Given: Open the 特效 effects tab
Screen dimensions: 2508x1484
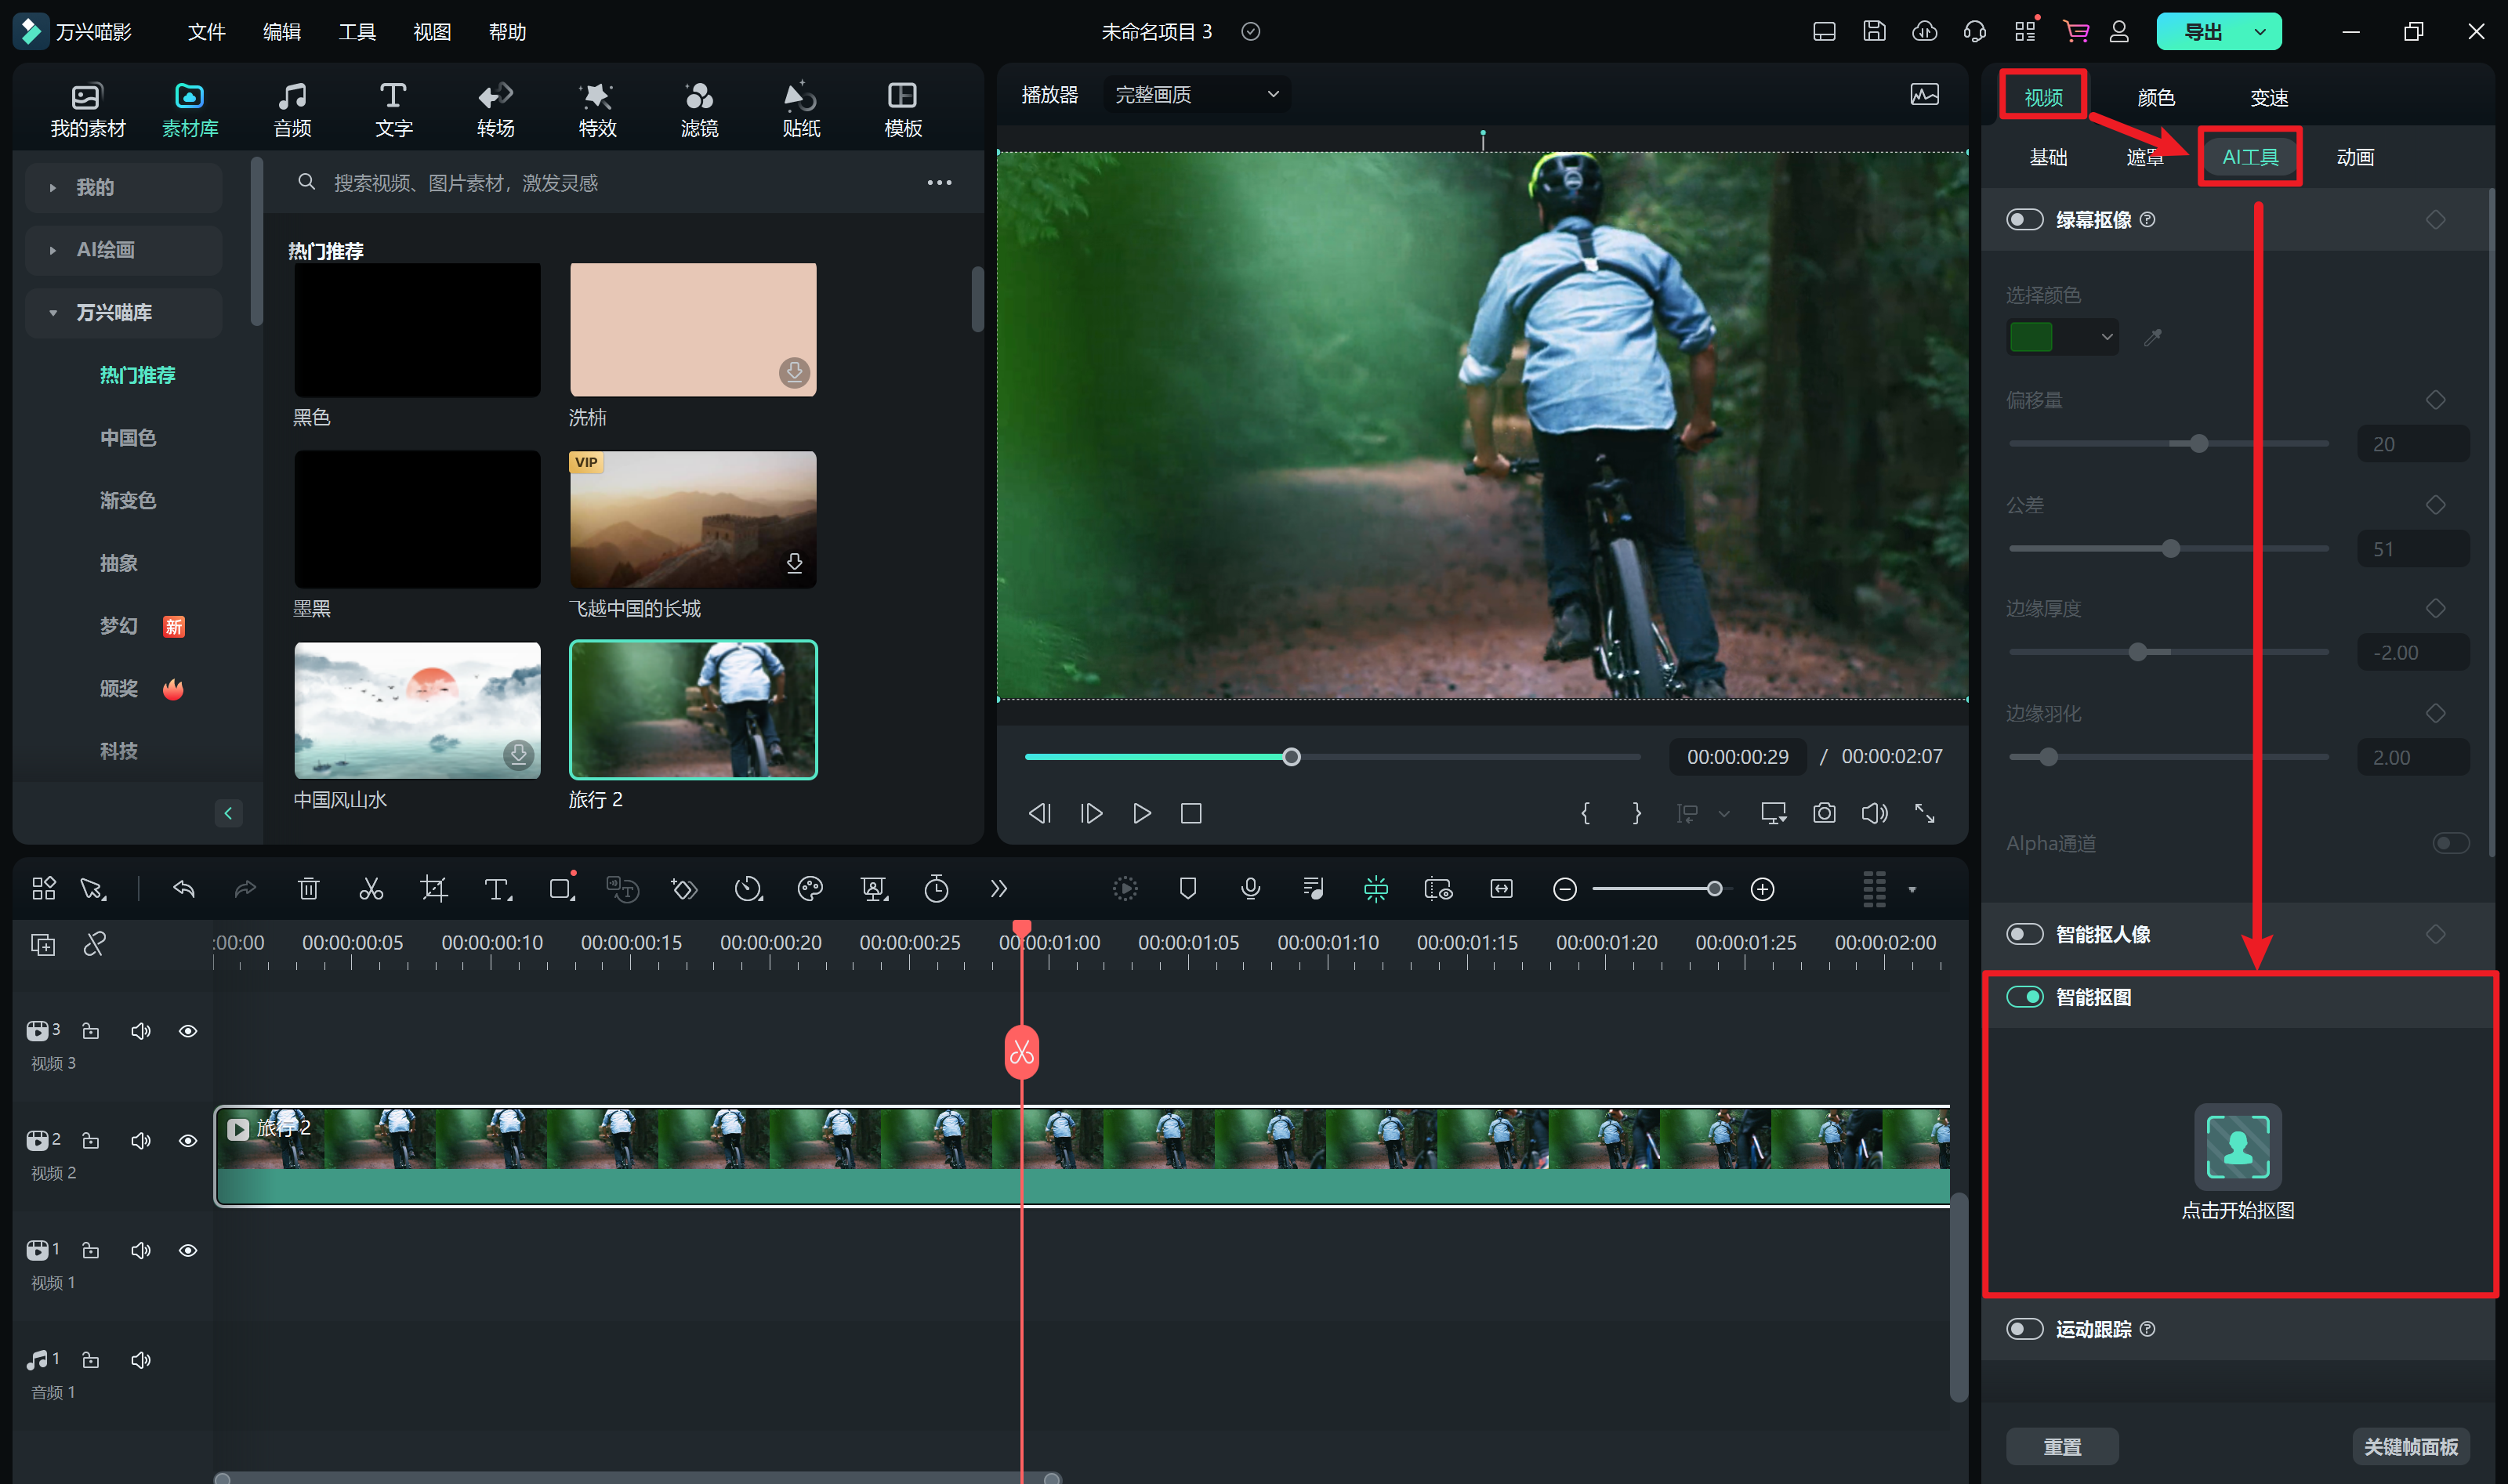Looking at the screenshot, I should point(597,110).
